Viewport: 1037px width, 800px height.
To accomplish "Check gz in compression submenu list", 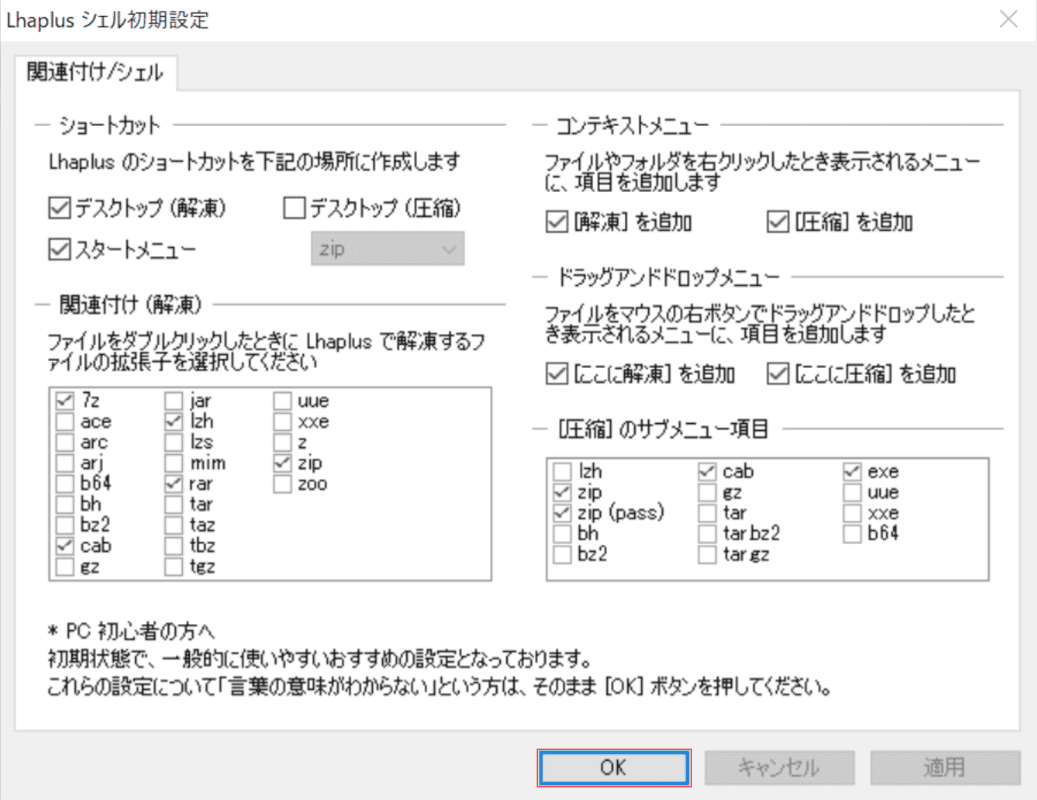I will (x=707, y=492).
